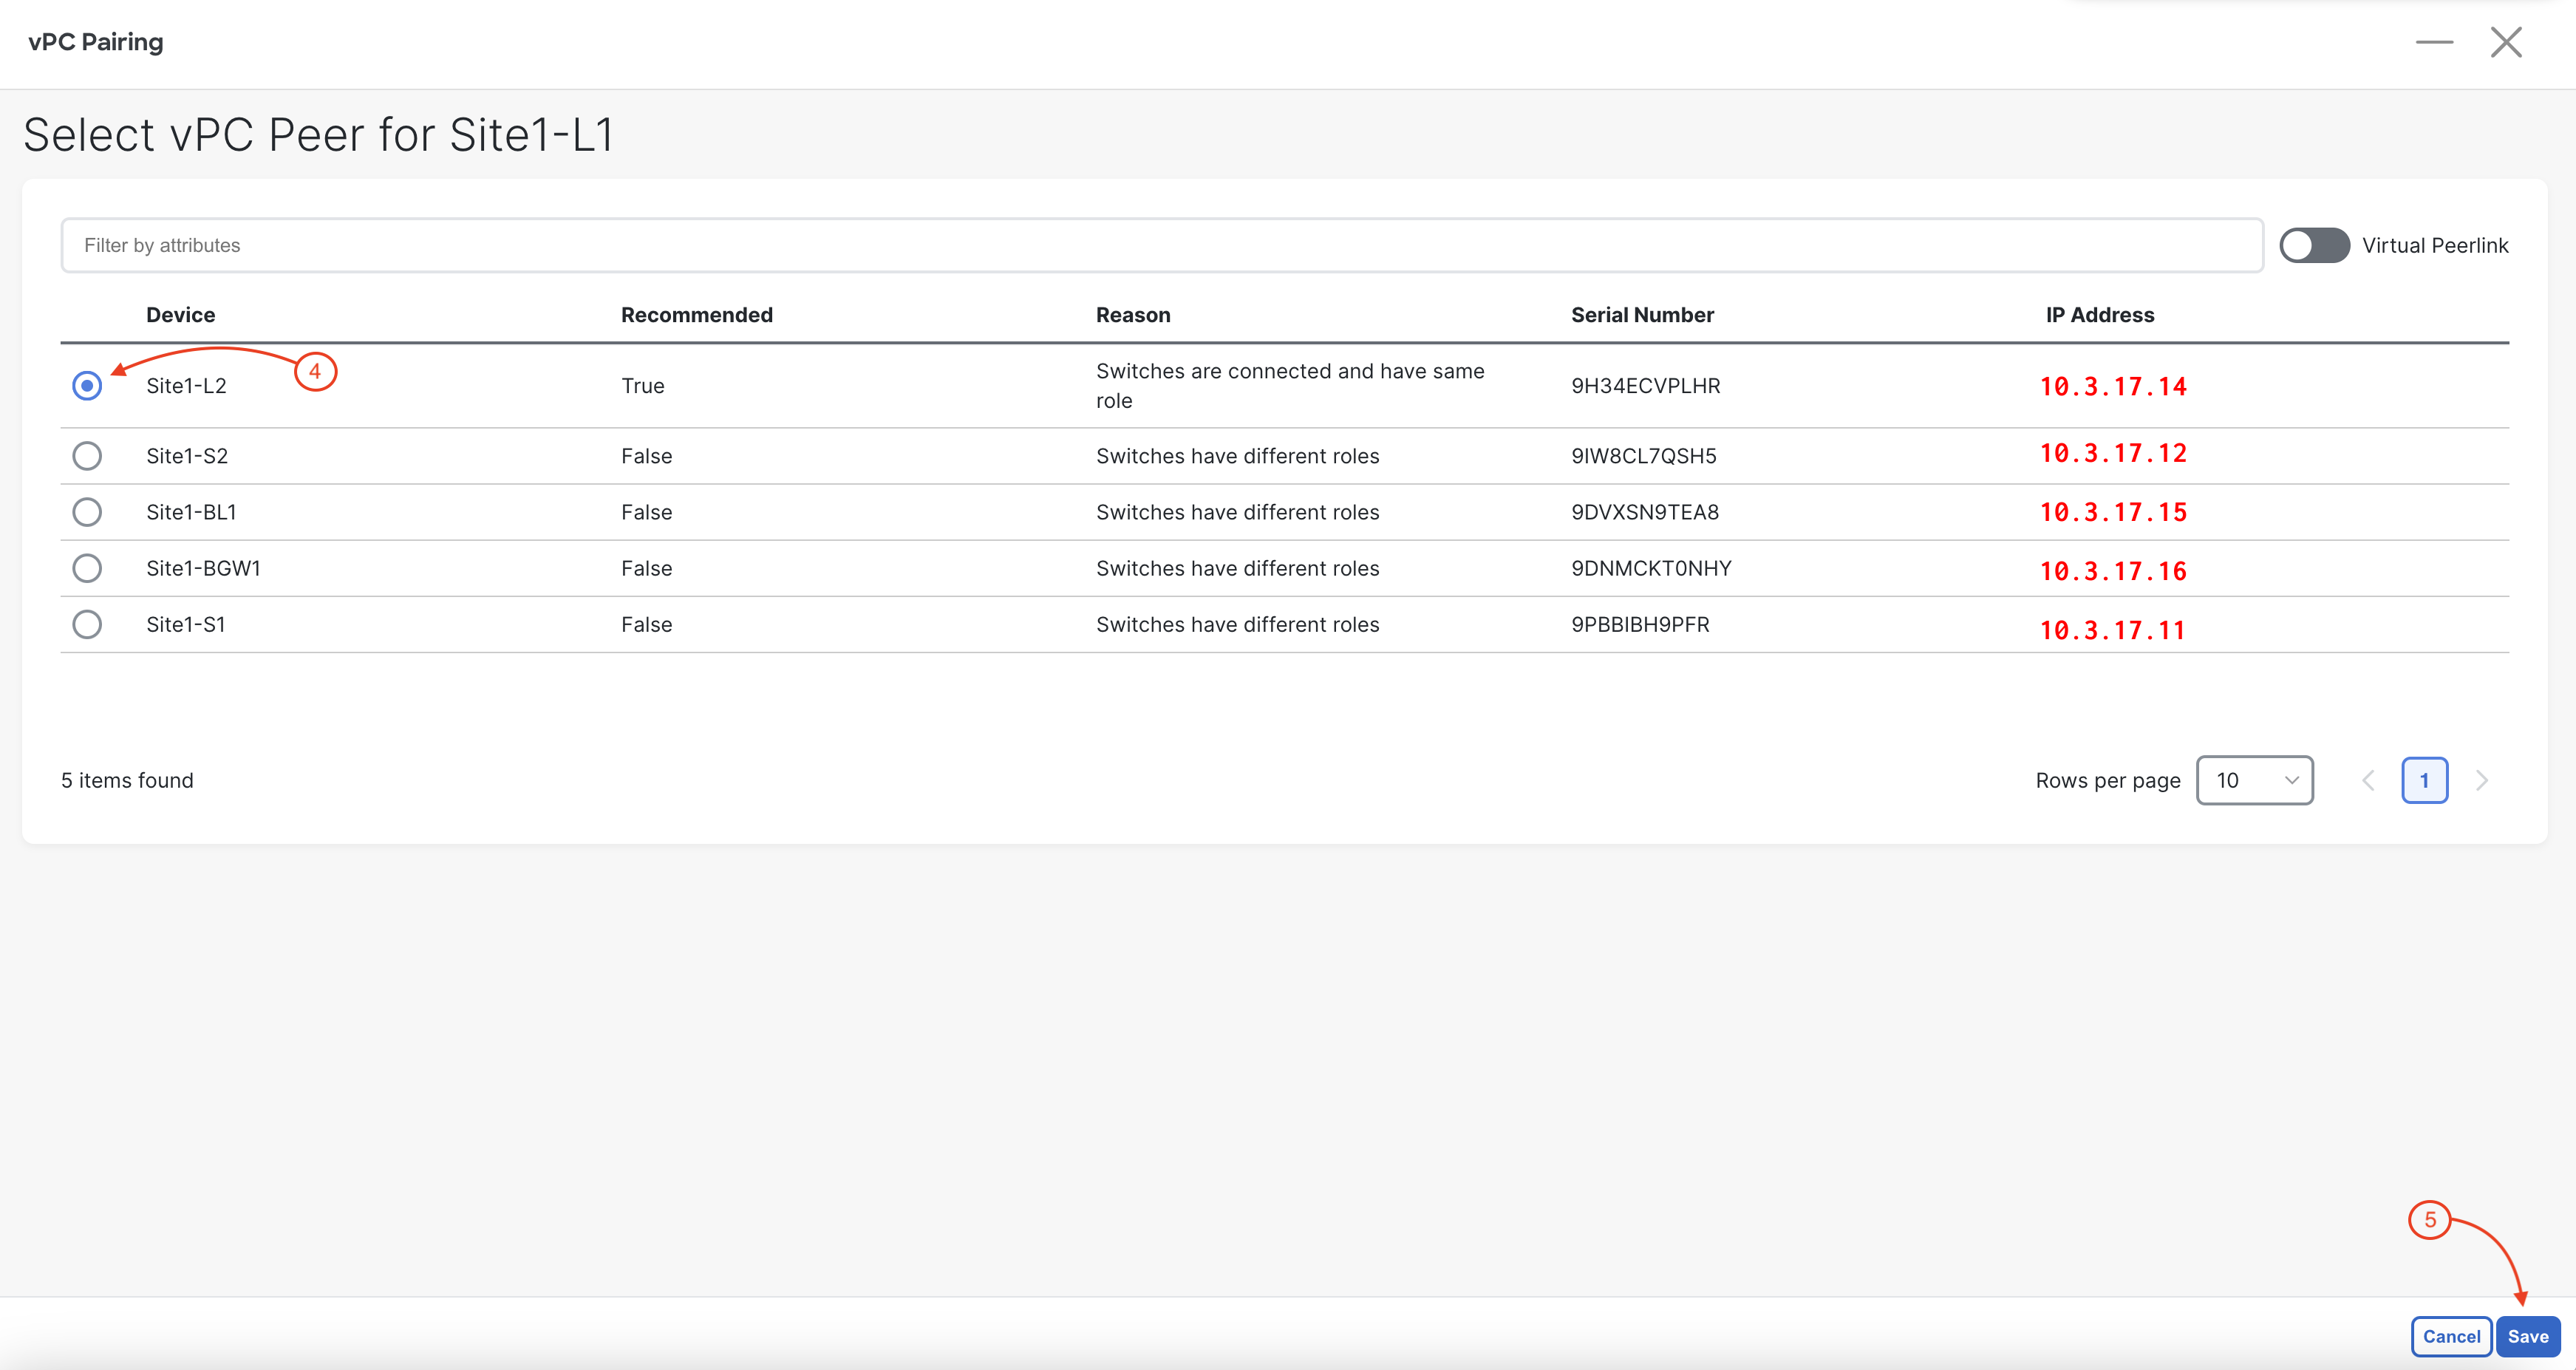Go to next page arrow
Viewport: 2576px width, 1370px height.
[2481, 780]
